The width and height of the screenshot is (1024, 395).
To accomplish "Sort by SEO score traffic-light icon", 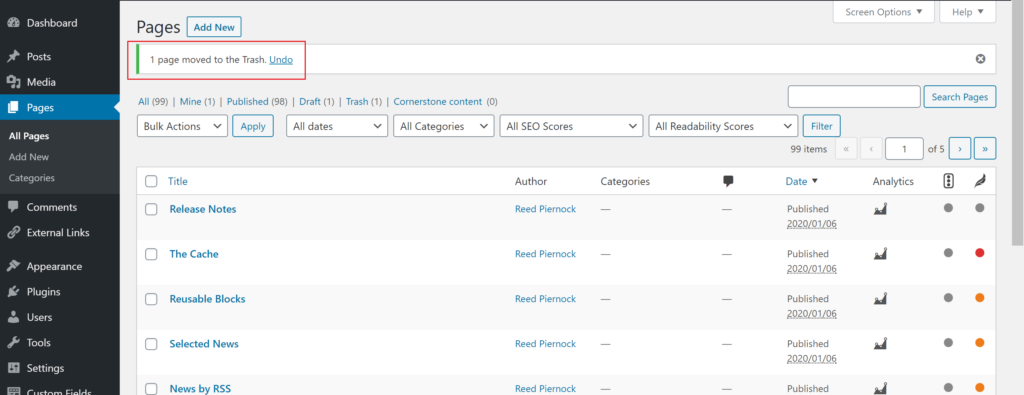I will 948,182.
